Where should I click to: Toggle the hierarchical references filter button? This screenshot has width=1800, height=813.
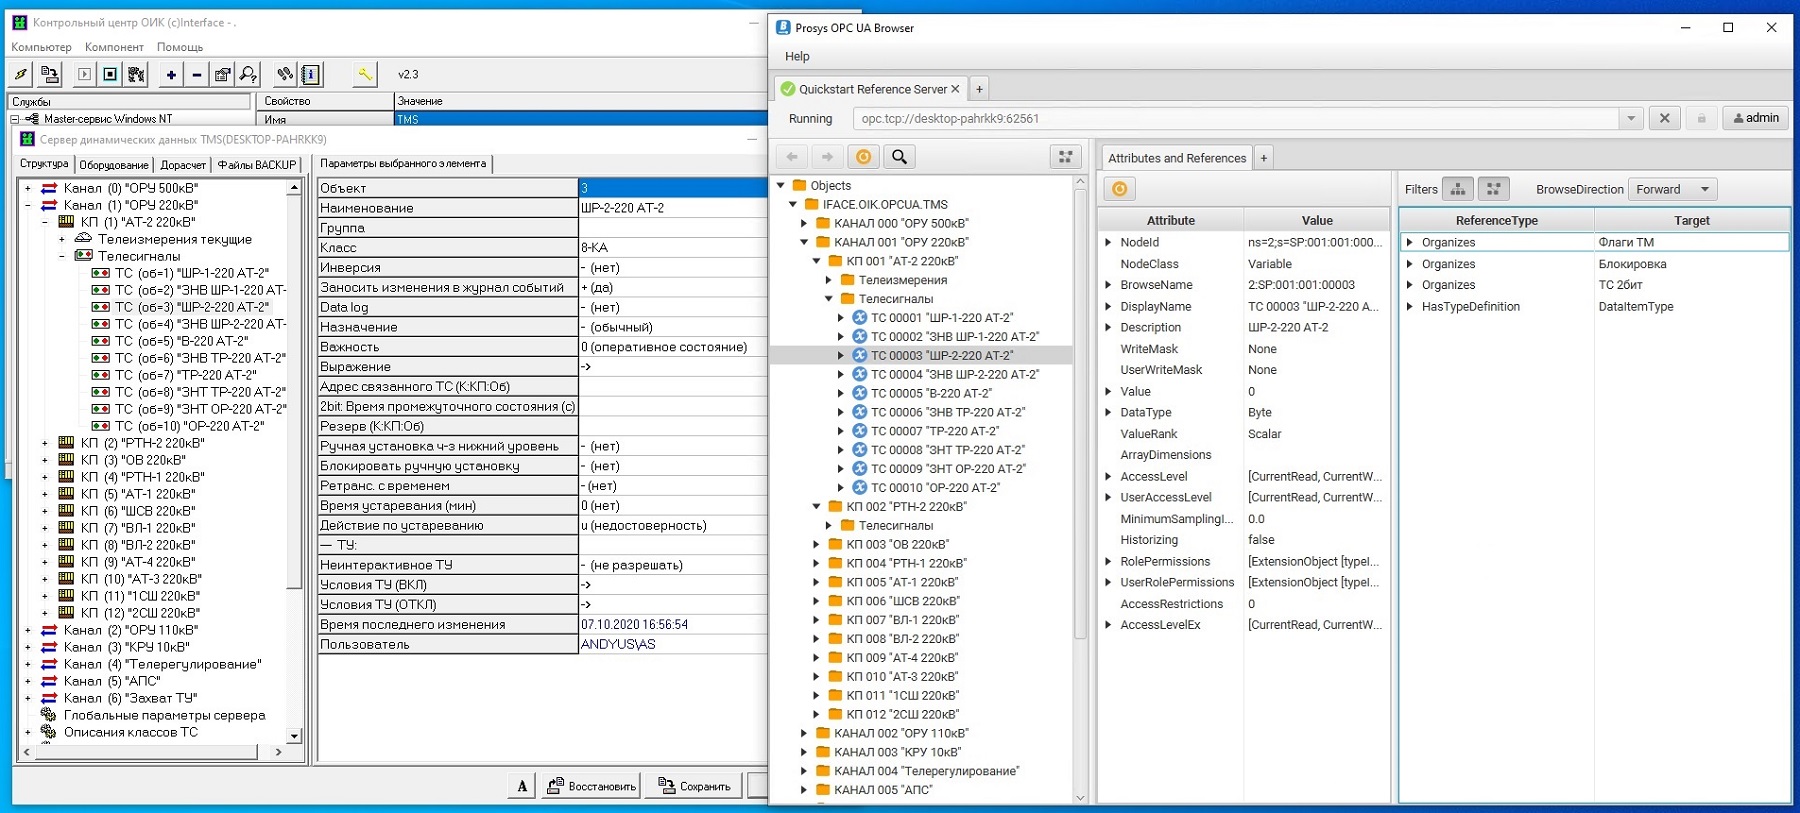(x=1458, y=189)
